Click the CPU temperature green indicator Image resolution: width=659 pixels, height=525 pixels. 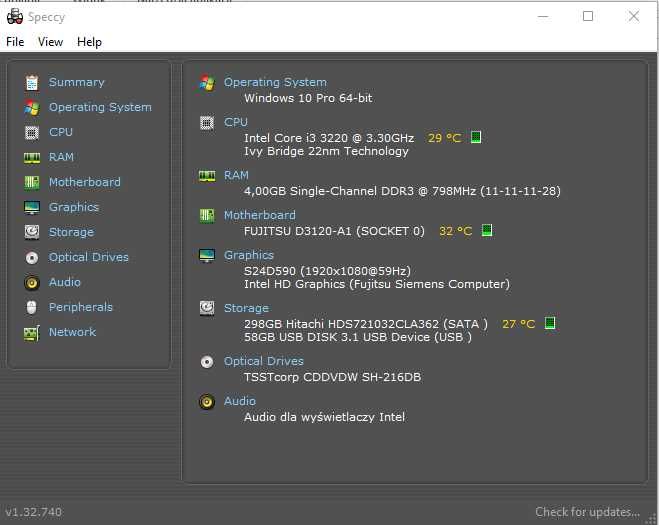(x=476, y=137)
